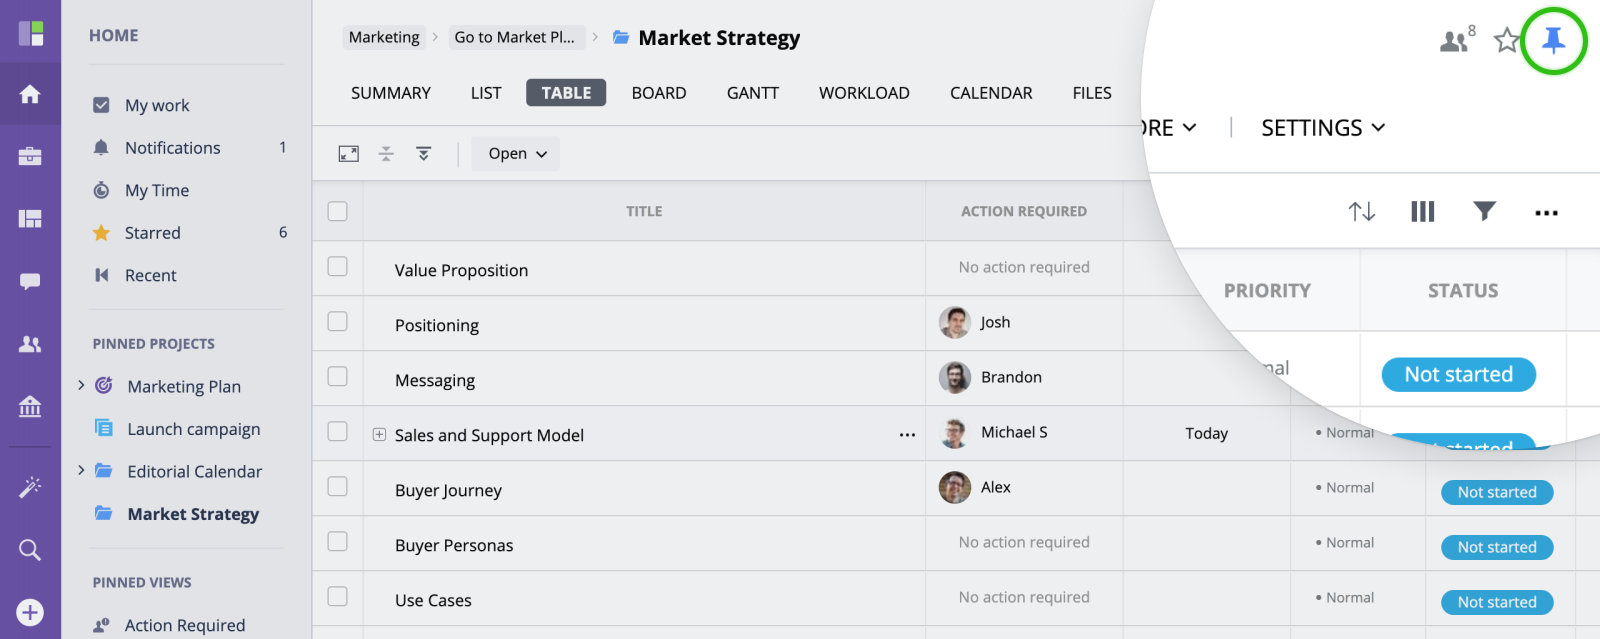The width and height of the screenshot is (1600, 639).
Task: Open Launch campaign pinned project
Action: tap(193, 429)
